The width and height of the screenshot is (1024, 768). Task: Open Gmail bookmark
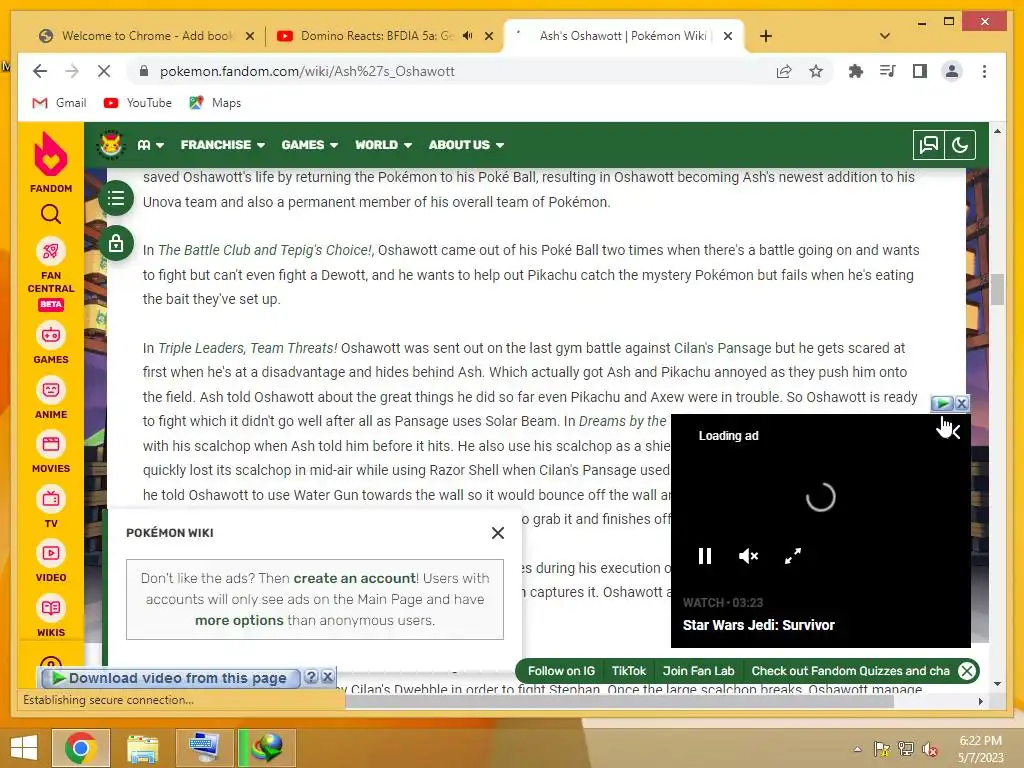59,103
